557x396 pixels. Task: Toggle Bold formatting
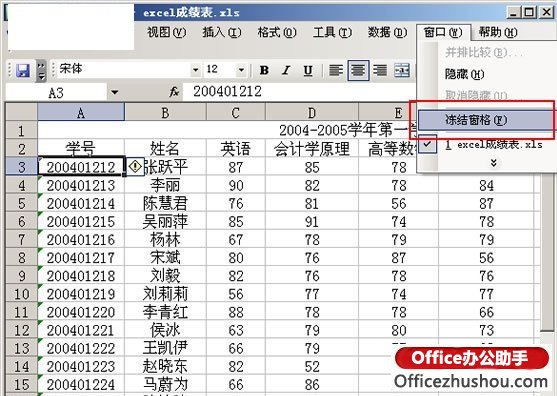(264, 70)
